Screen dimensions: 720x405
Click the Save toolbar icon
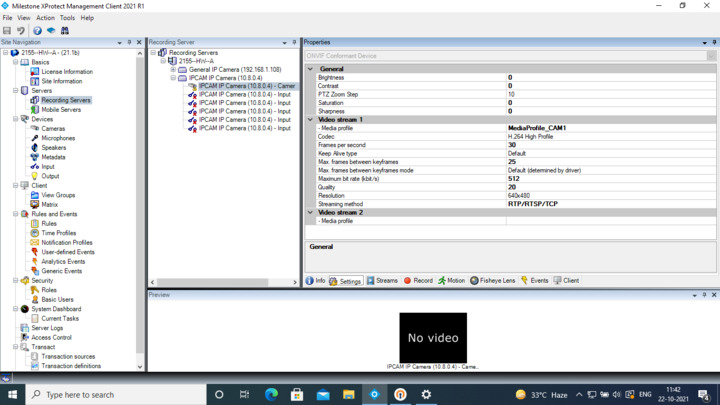(x=7, y=30)
